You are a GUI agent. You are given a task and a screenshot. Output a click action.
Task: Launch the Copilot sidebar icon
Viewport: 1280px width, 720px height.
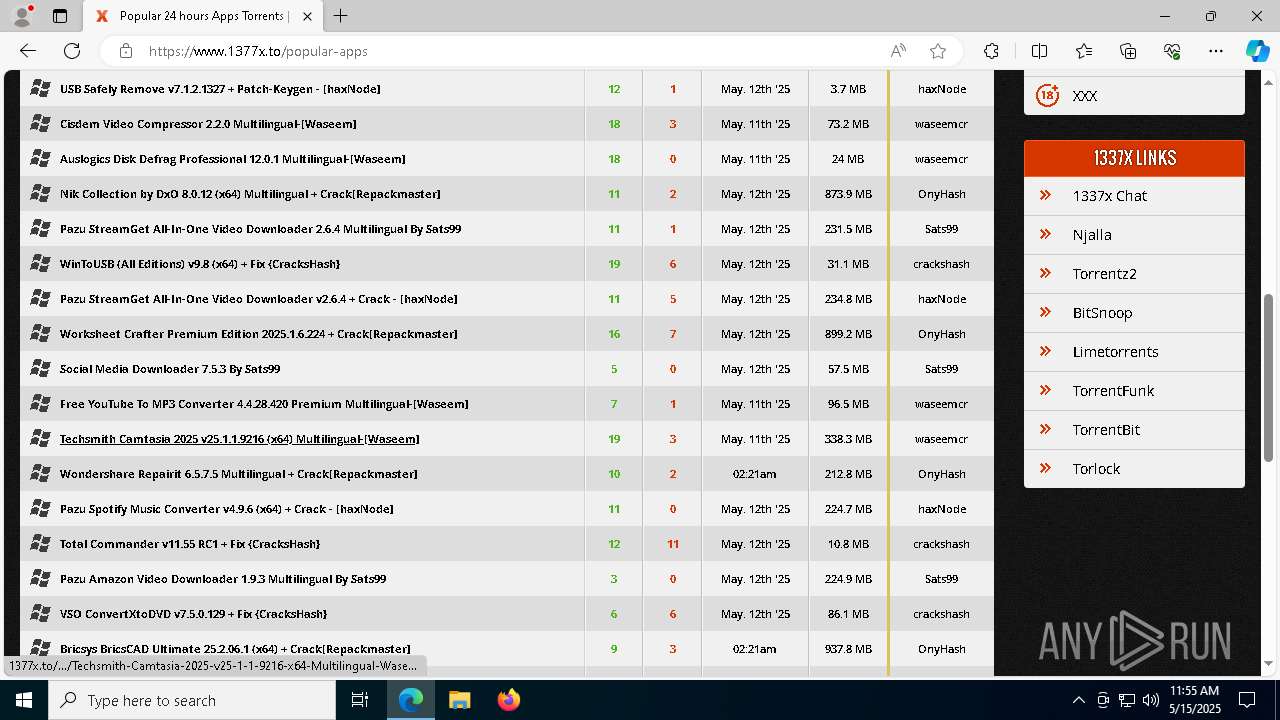coord(1257,51)
